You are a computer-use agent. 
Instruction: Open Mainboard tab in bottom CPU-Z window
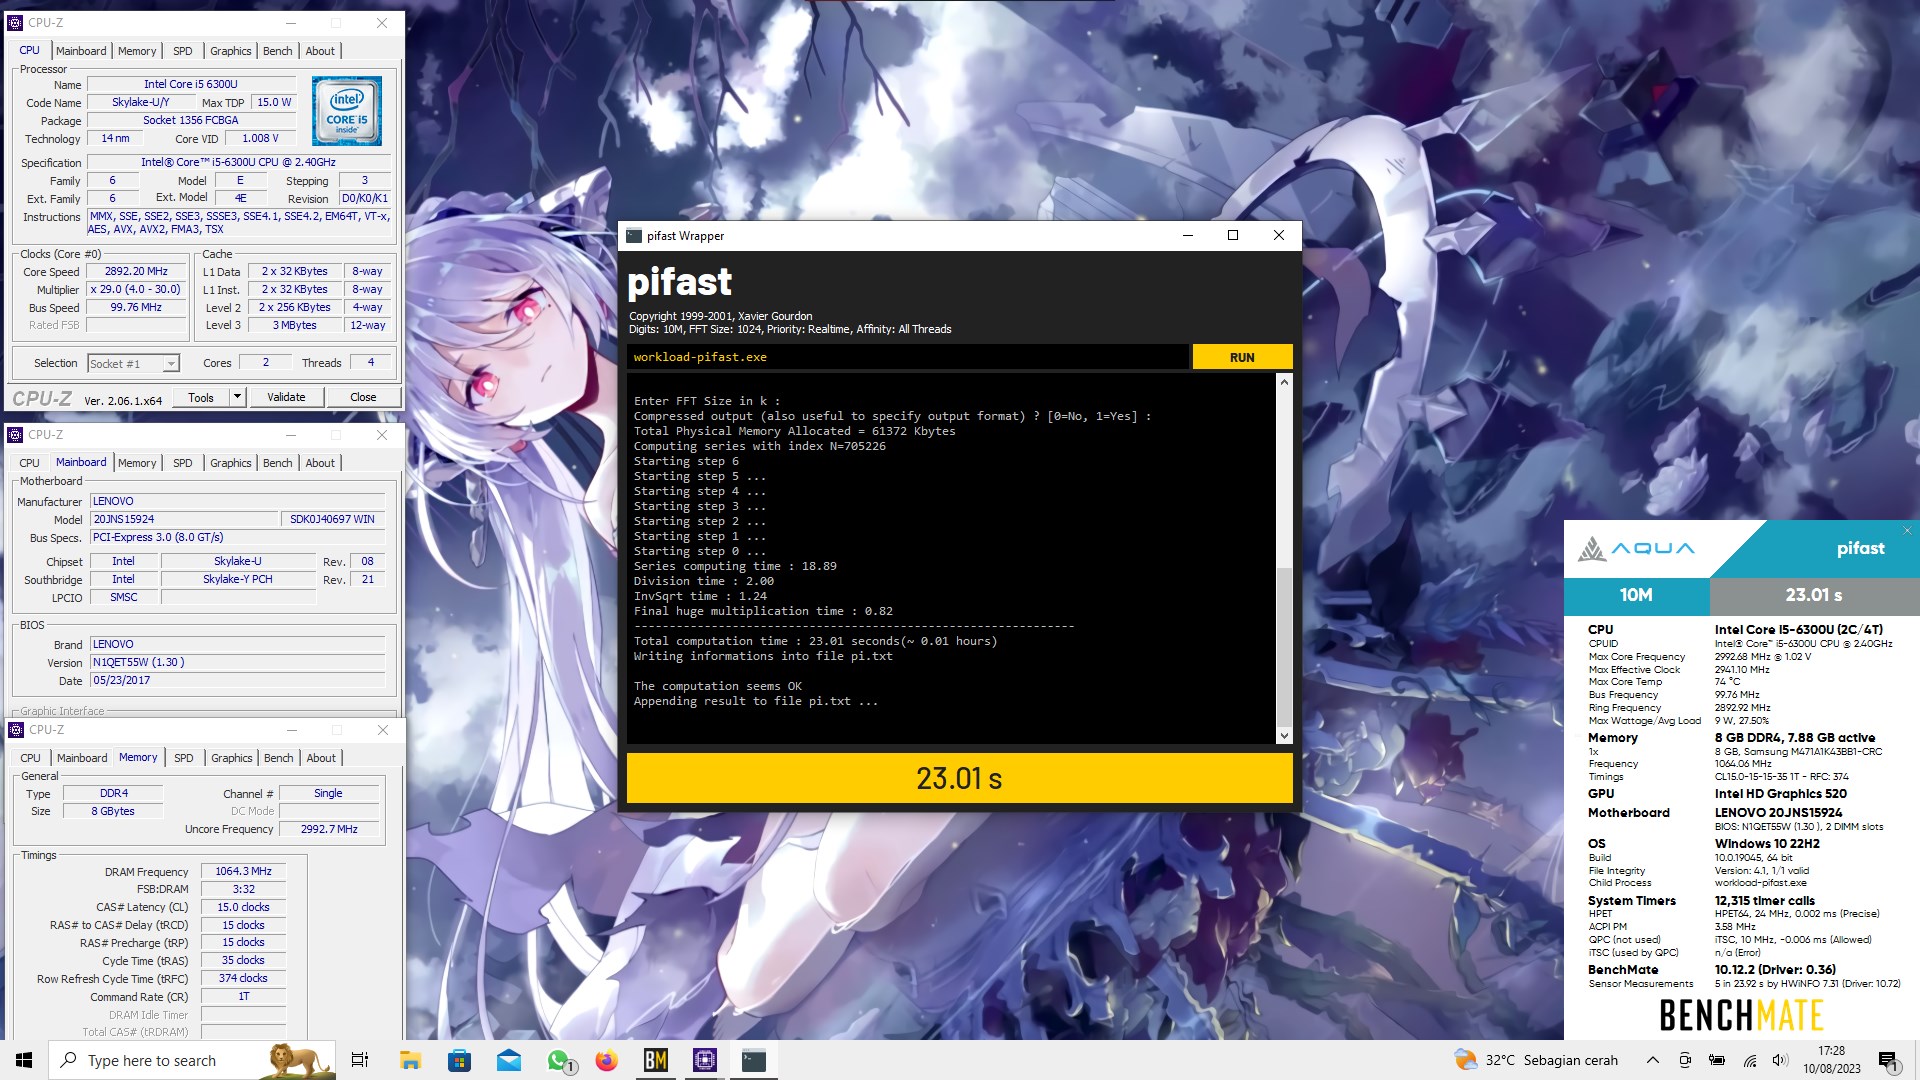point(82,758)
